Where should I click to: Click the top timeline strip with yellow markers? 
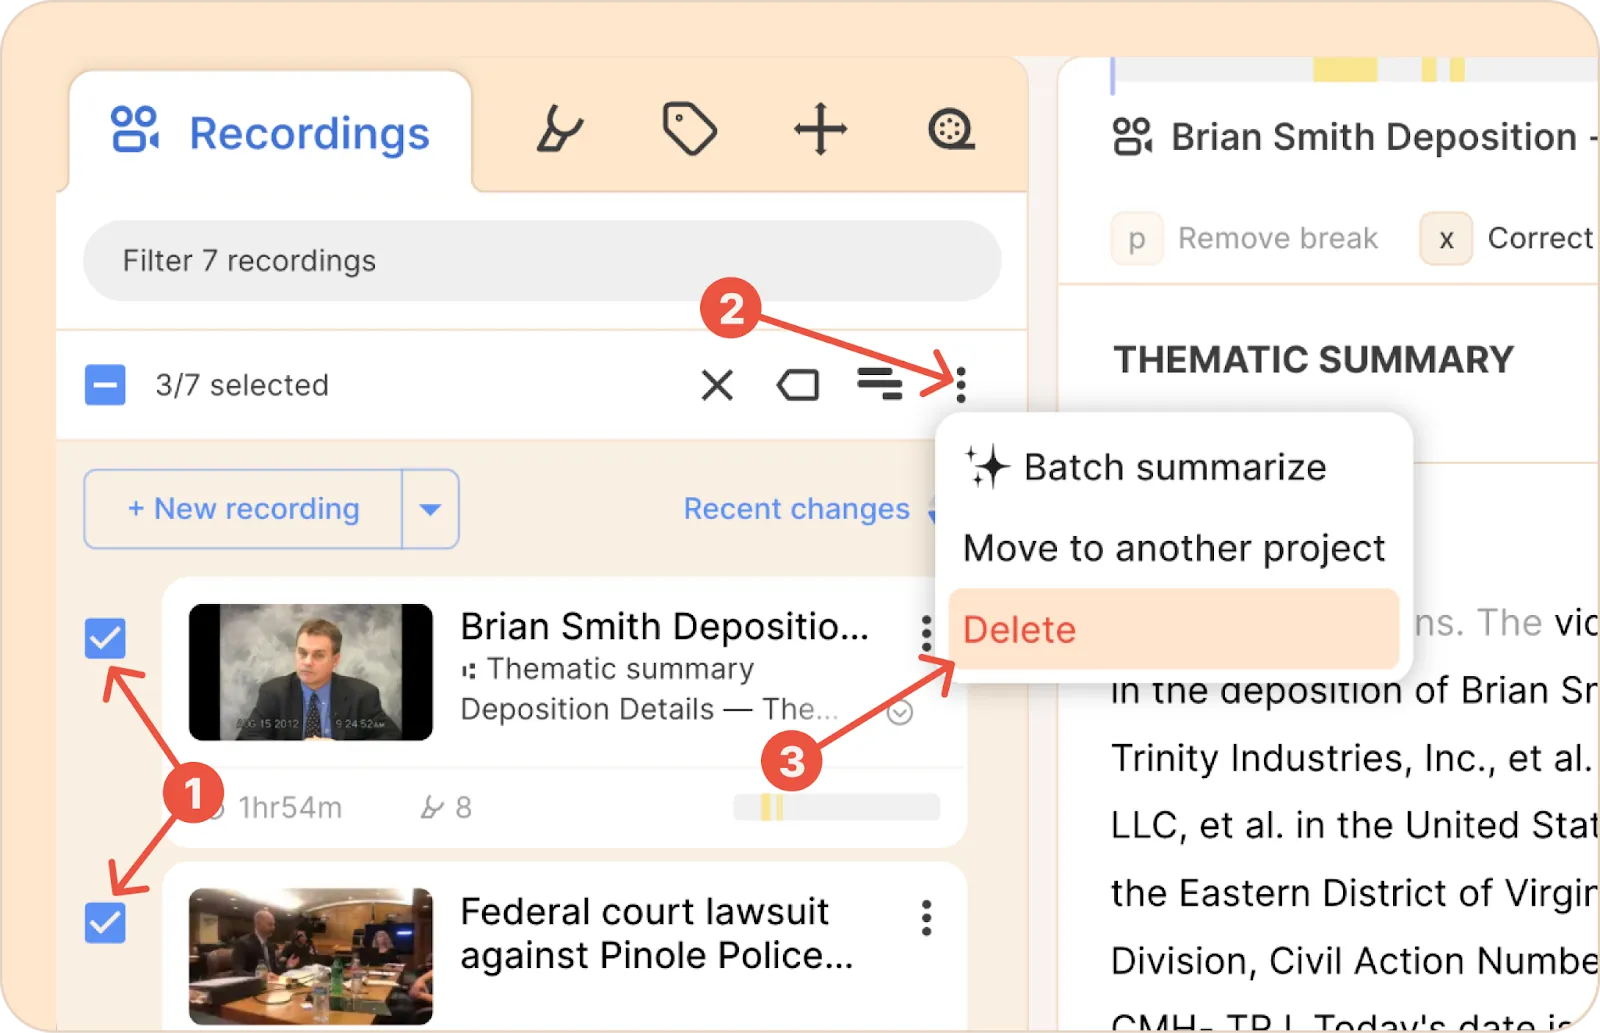click(x=1355, y=70)
